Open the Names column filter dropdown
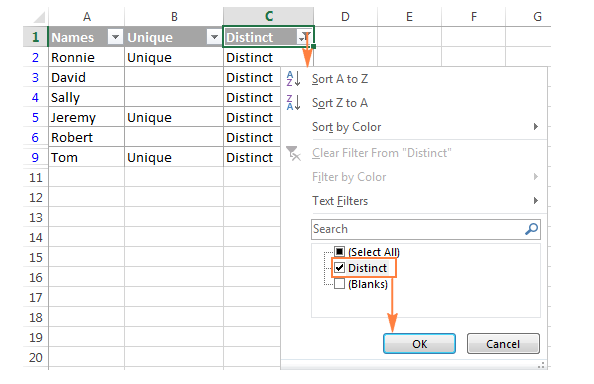Viewport: 594px width, 384px height. (x=115, y=37)
